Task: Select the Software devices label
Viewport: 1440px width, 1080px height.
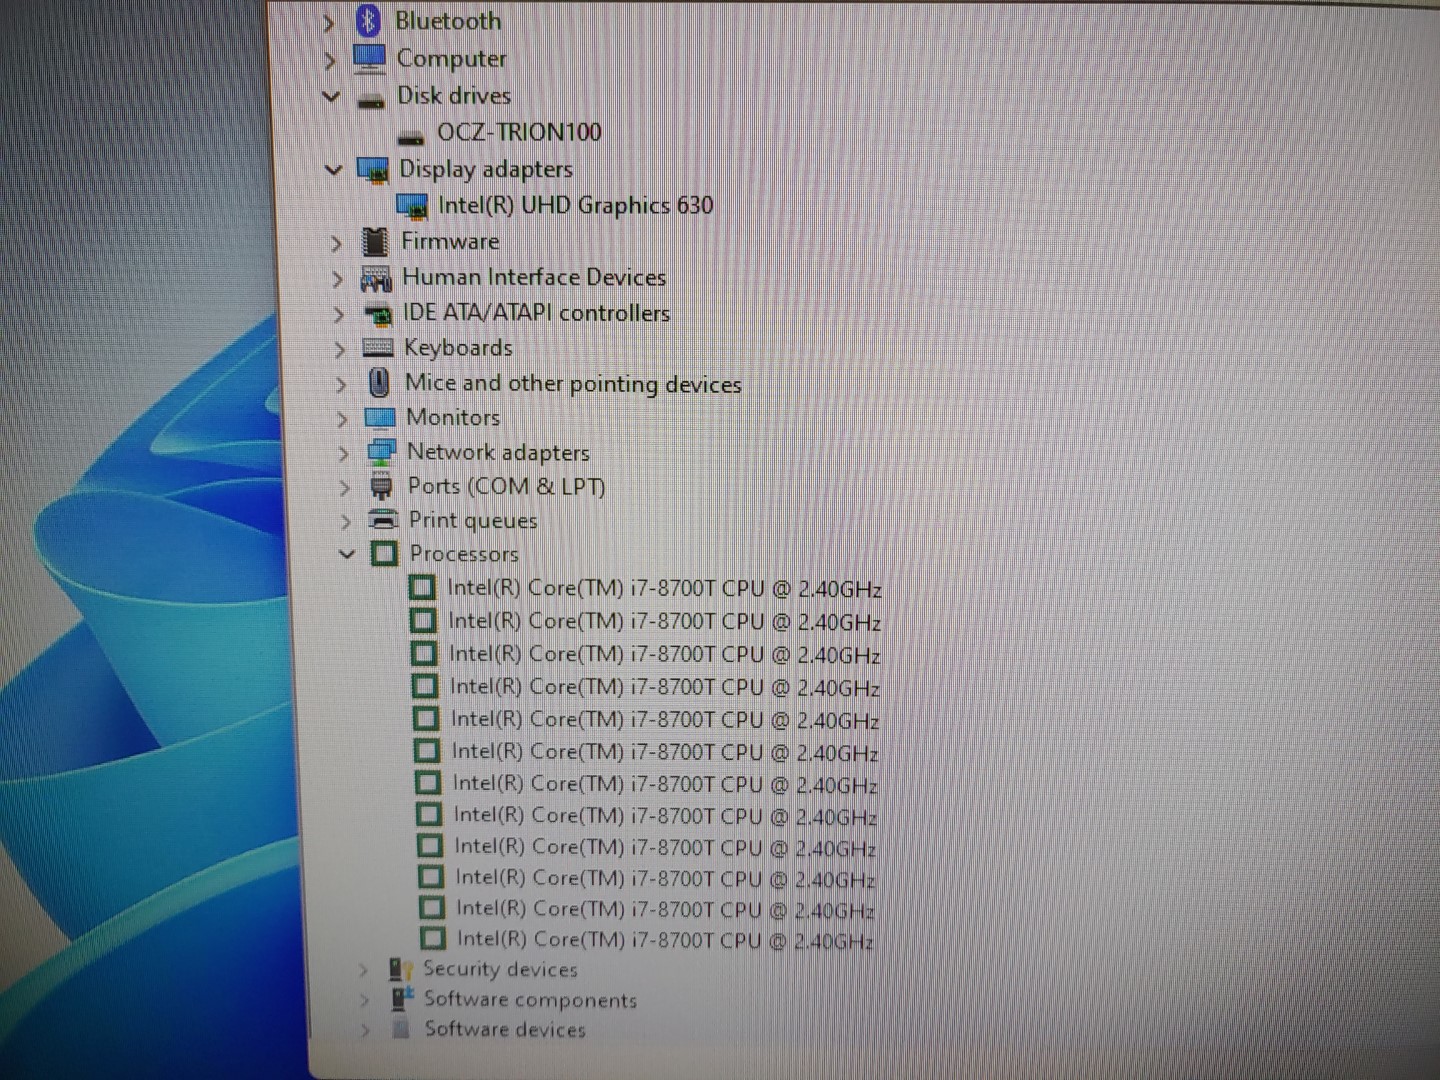Action: [x=505, y=1029]
